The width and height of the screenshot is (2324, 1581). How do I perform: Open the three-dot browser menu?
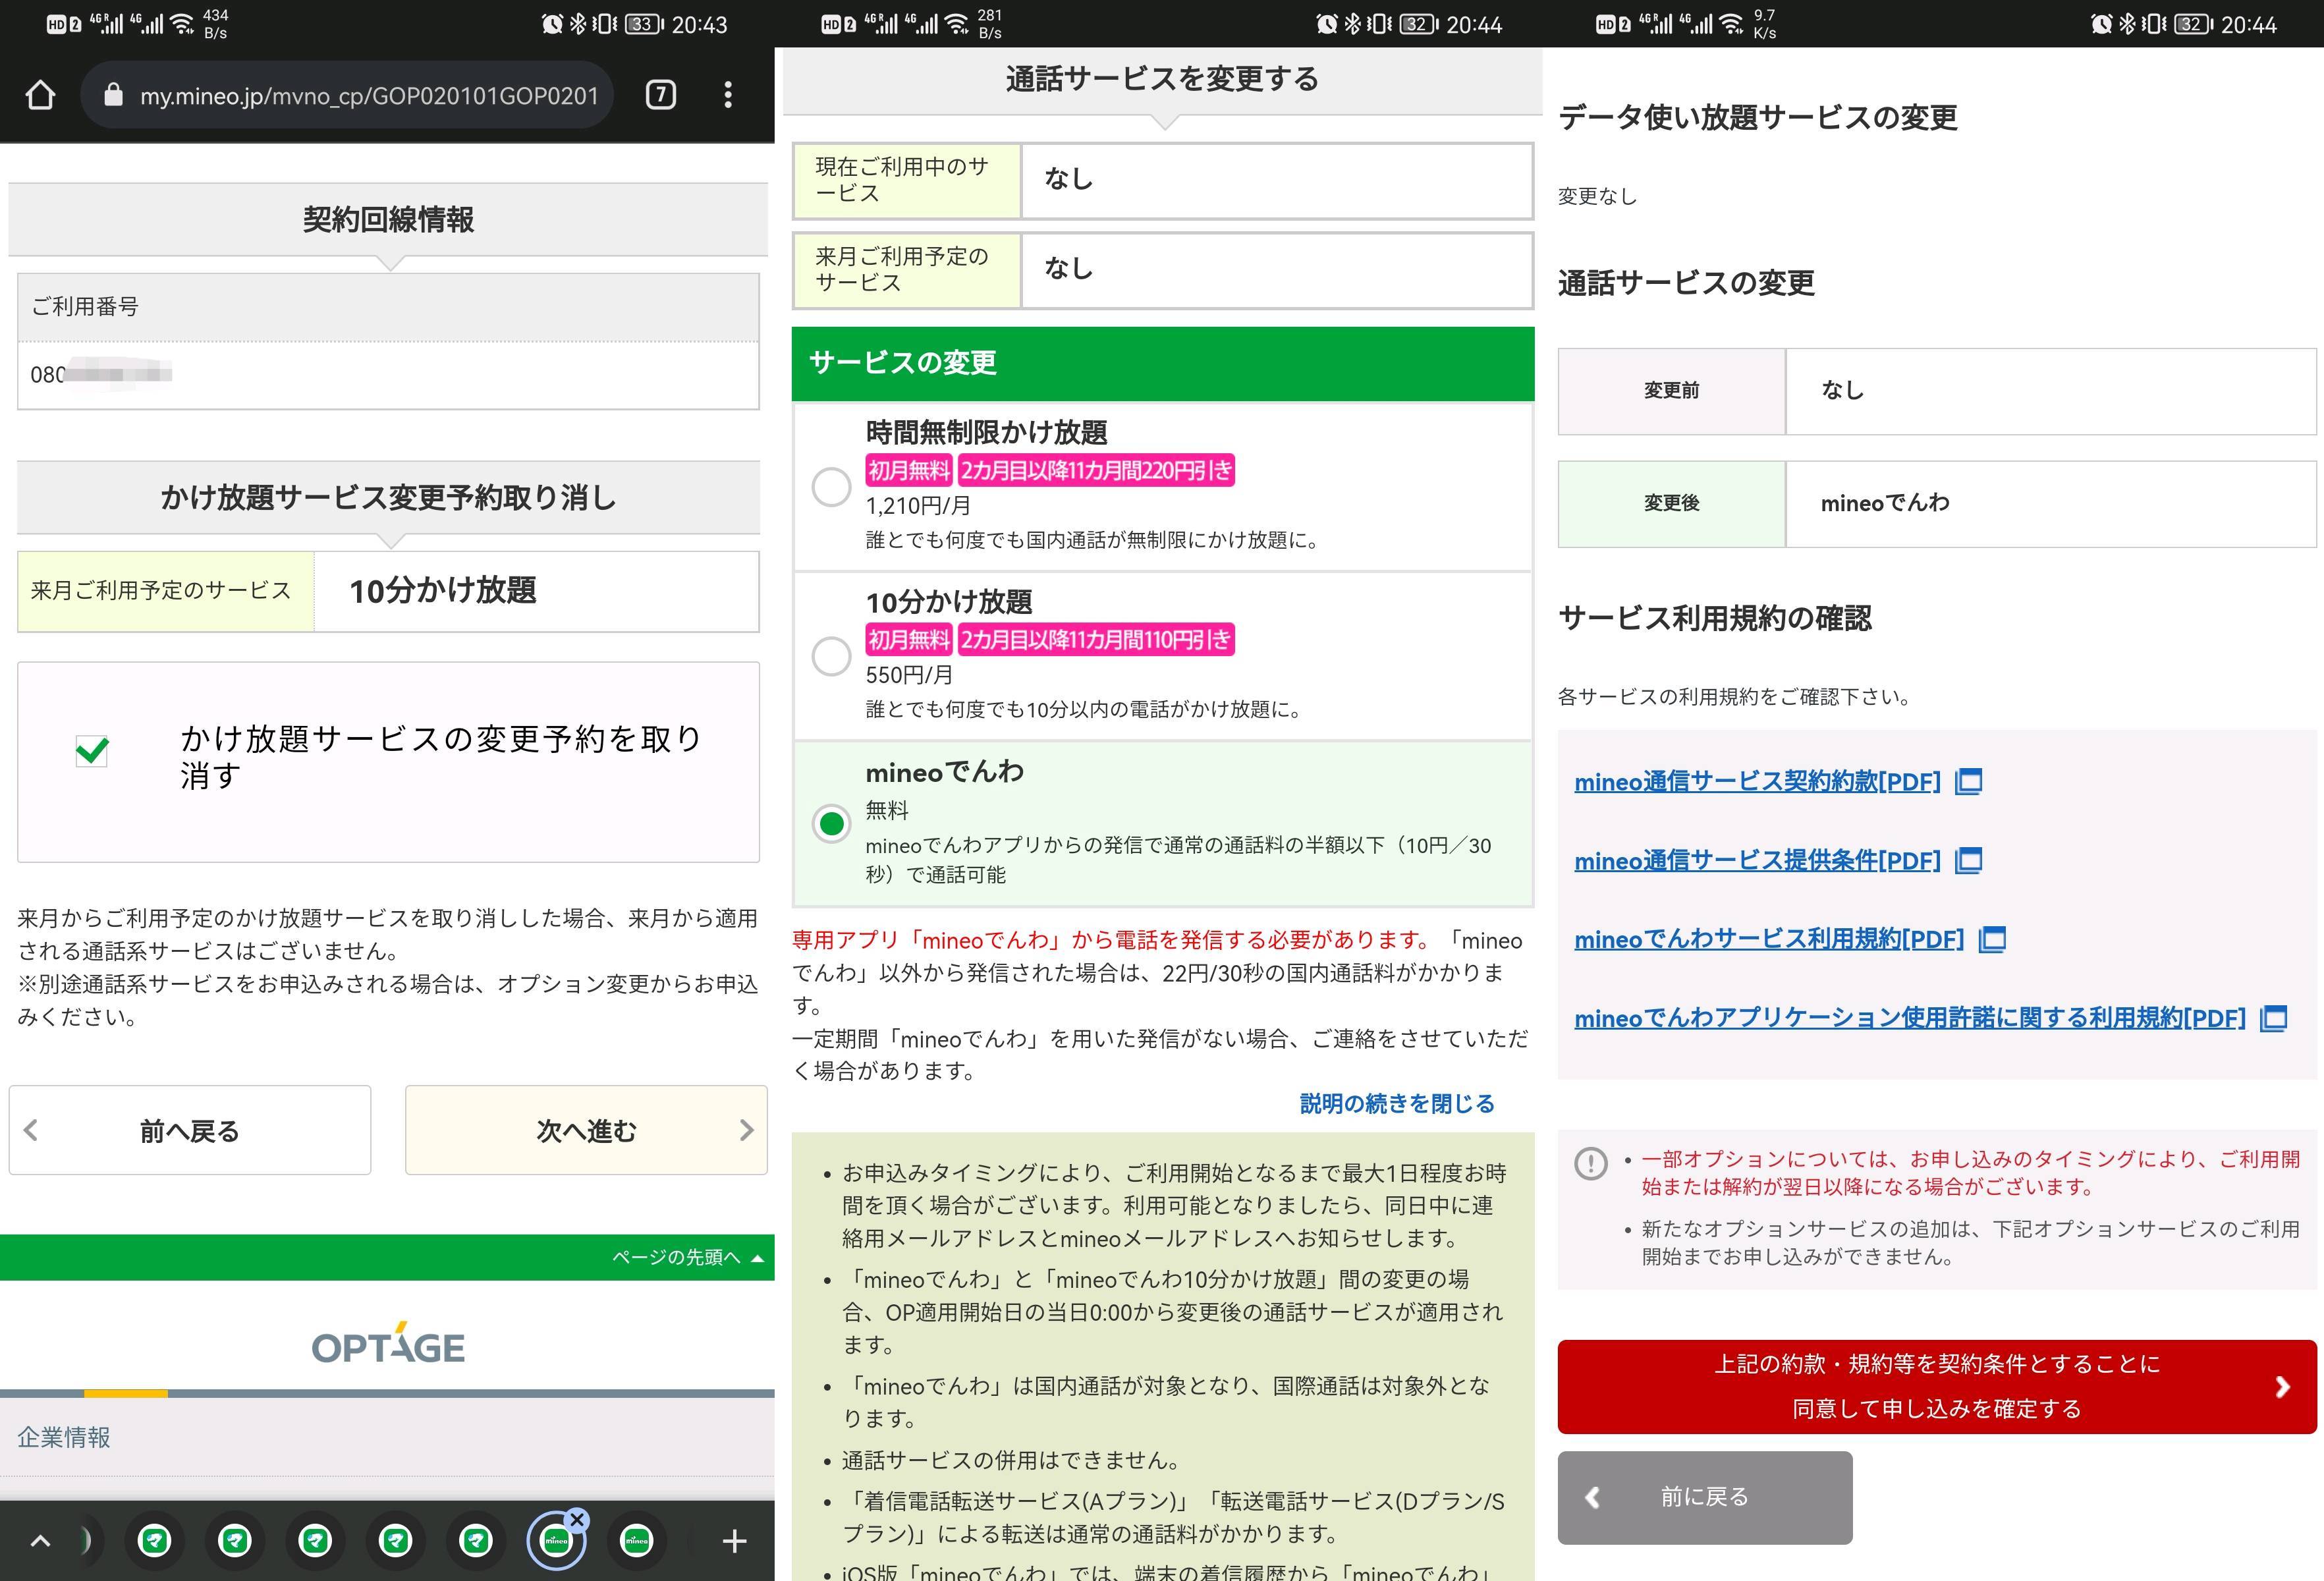728,95
